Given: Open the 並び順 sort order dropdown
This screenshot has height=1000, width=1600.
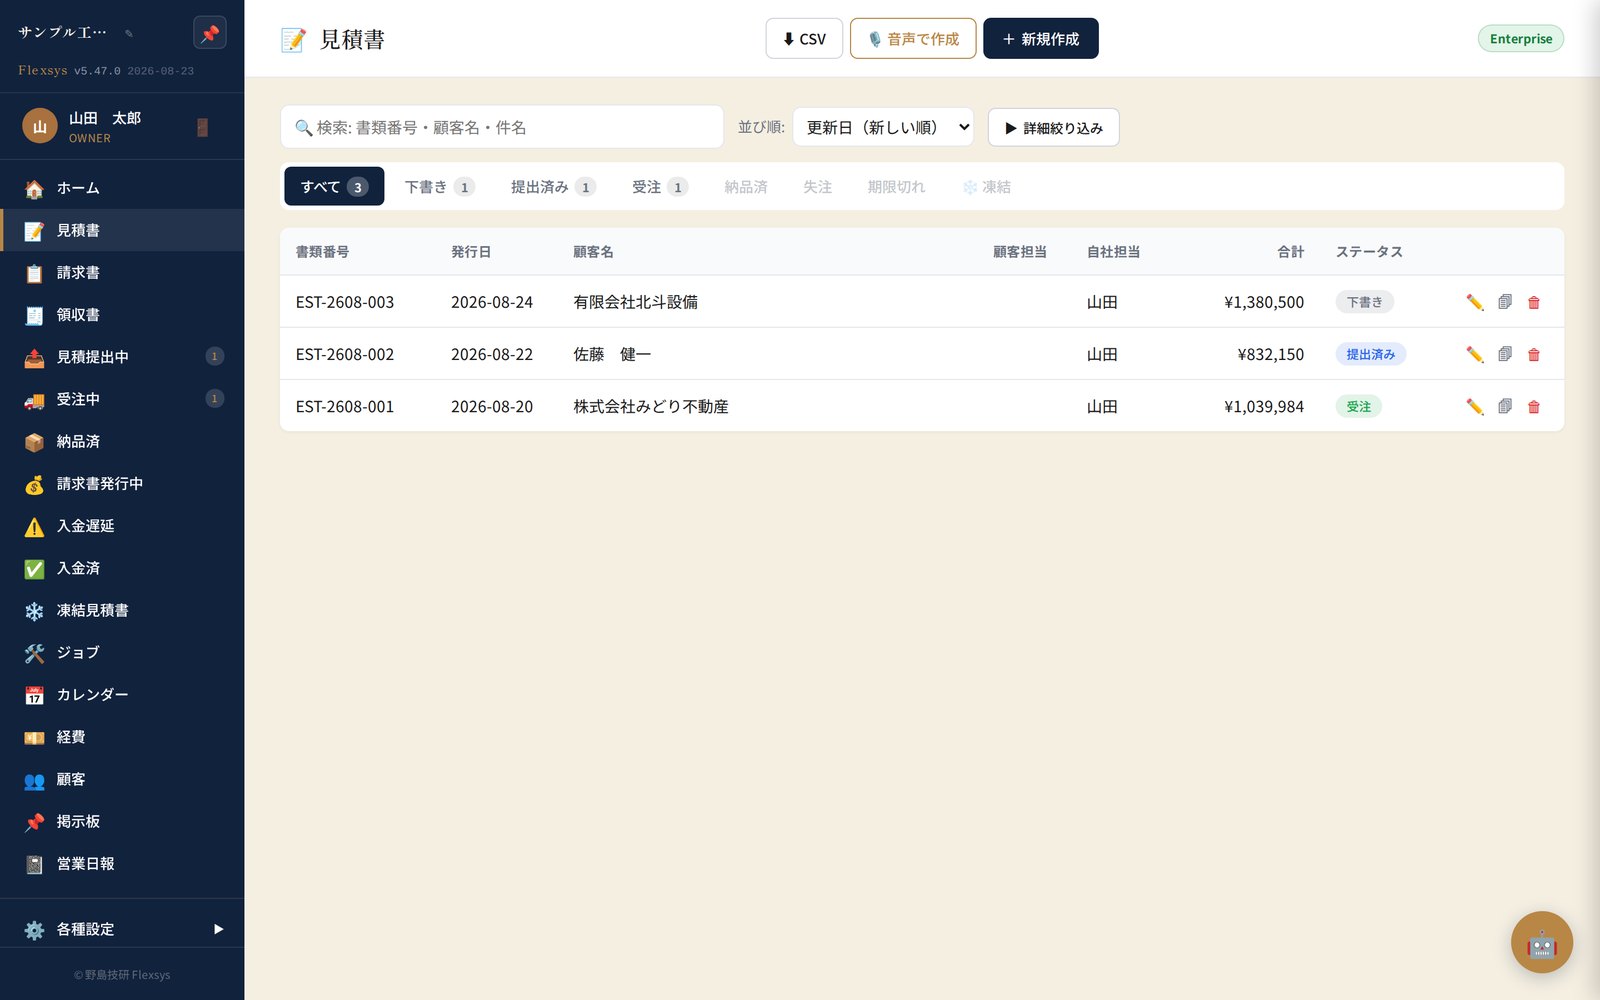Looking at the screenshot, I should click(883, 127).
